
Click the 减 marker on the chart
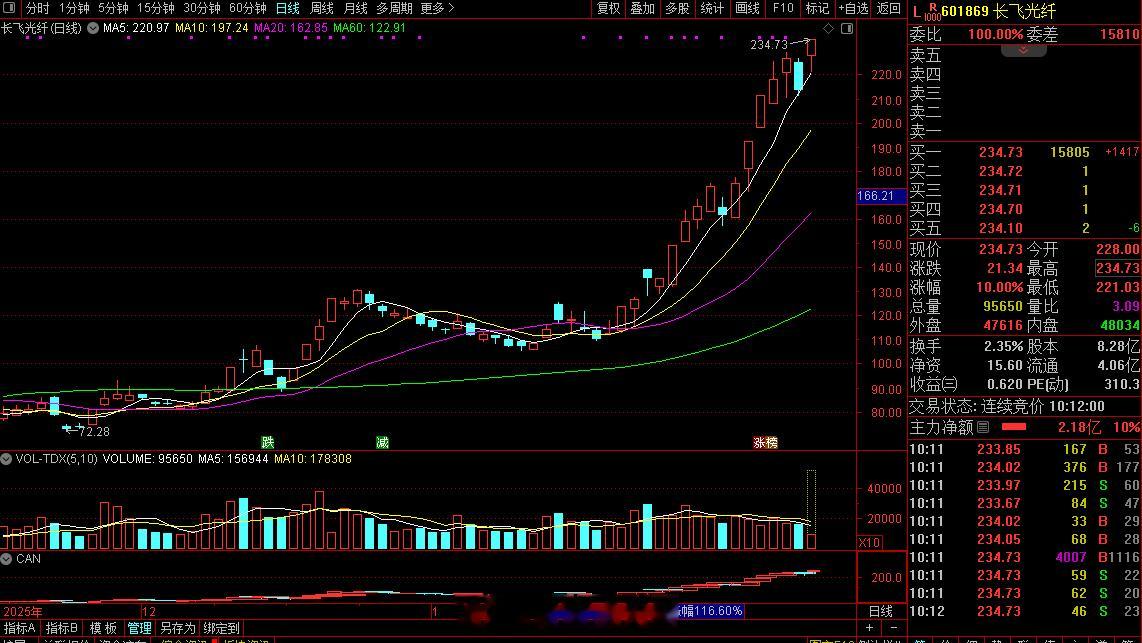point(382,442)
